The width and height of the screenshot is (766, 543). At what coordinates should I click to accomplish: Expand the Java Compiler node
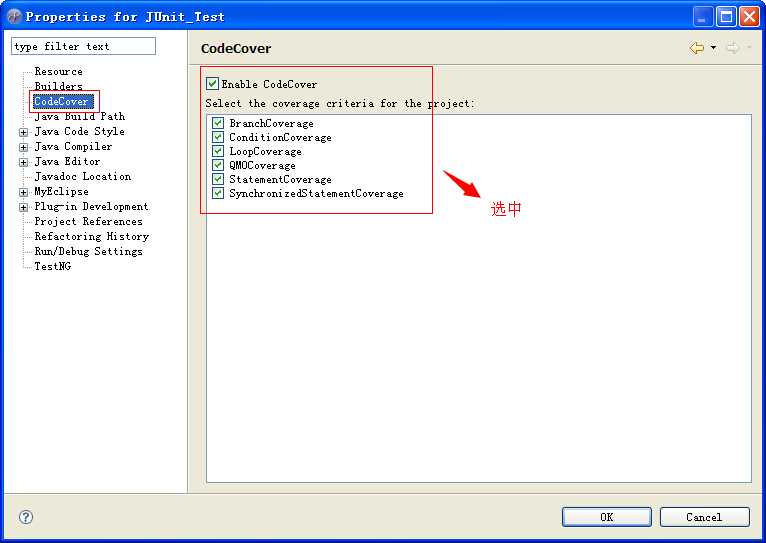pyautogui.click(x=23, y=147)
